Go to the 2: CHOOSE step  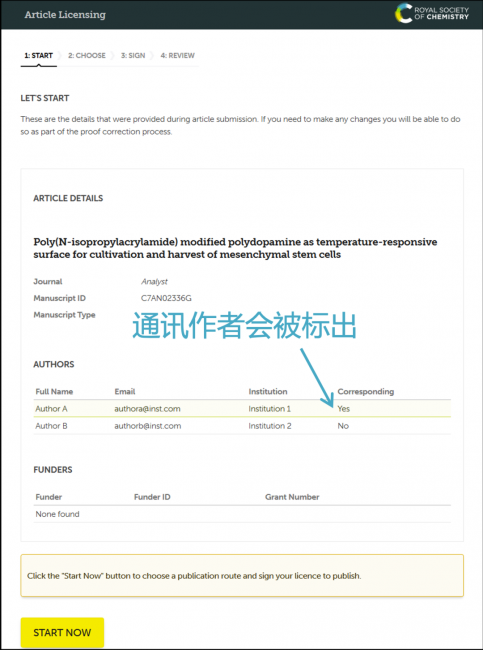87,56
